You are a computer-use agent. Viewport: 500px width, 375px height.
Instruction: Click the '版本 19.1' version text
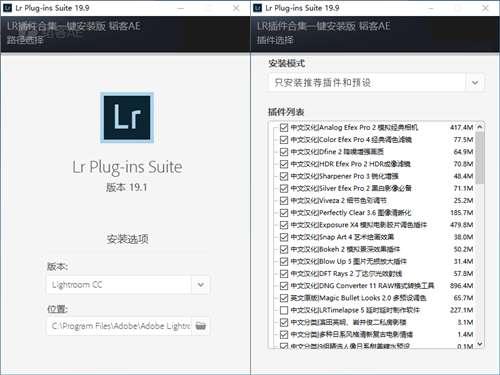click(x=127, y=187)
